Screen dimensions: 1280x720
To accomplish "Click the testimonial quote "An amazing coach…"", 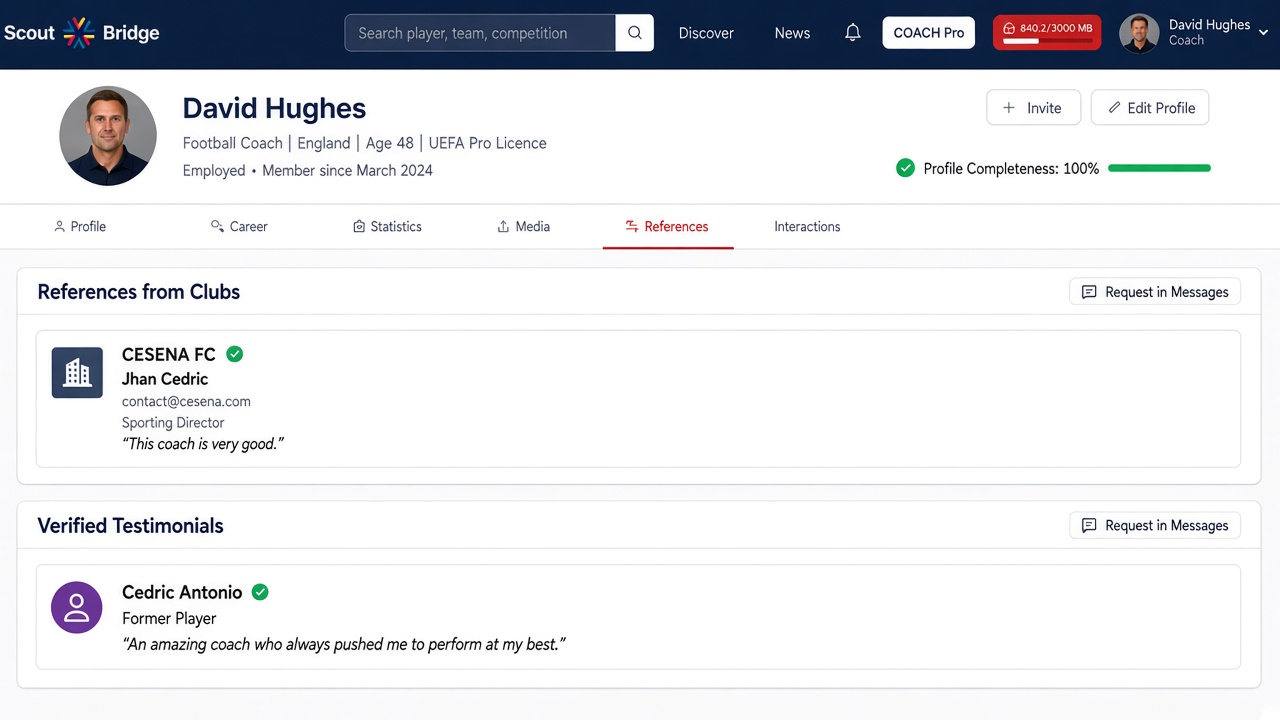I will click(344, 644).
